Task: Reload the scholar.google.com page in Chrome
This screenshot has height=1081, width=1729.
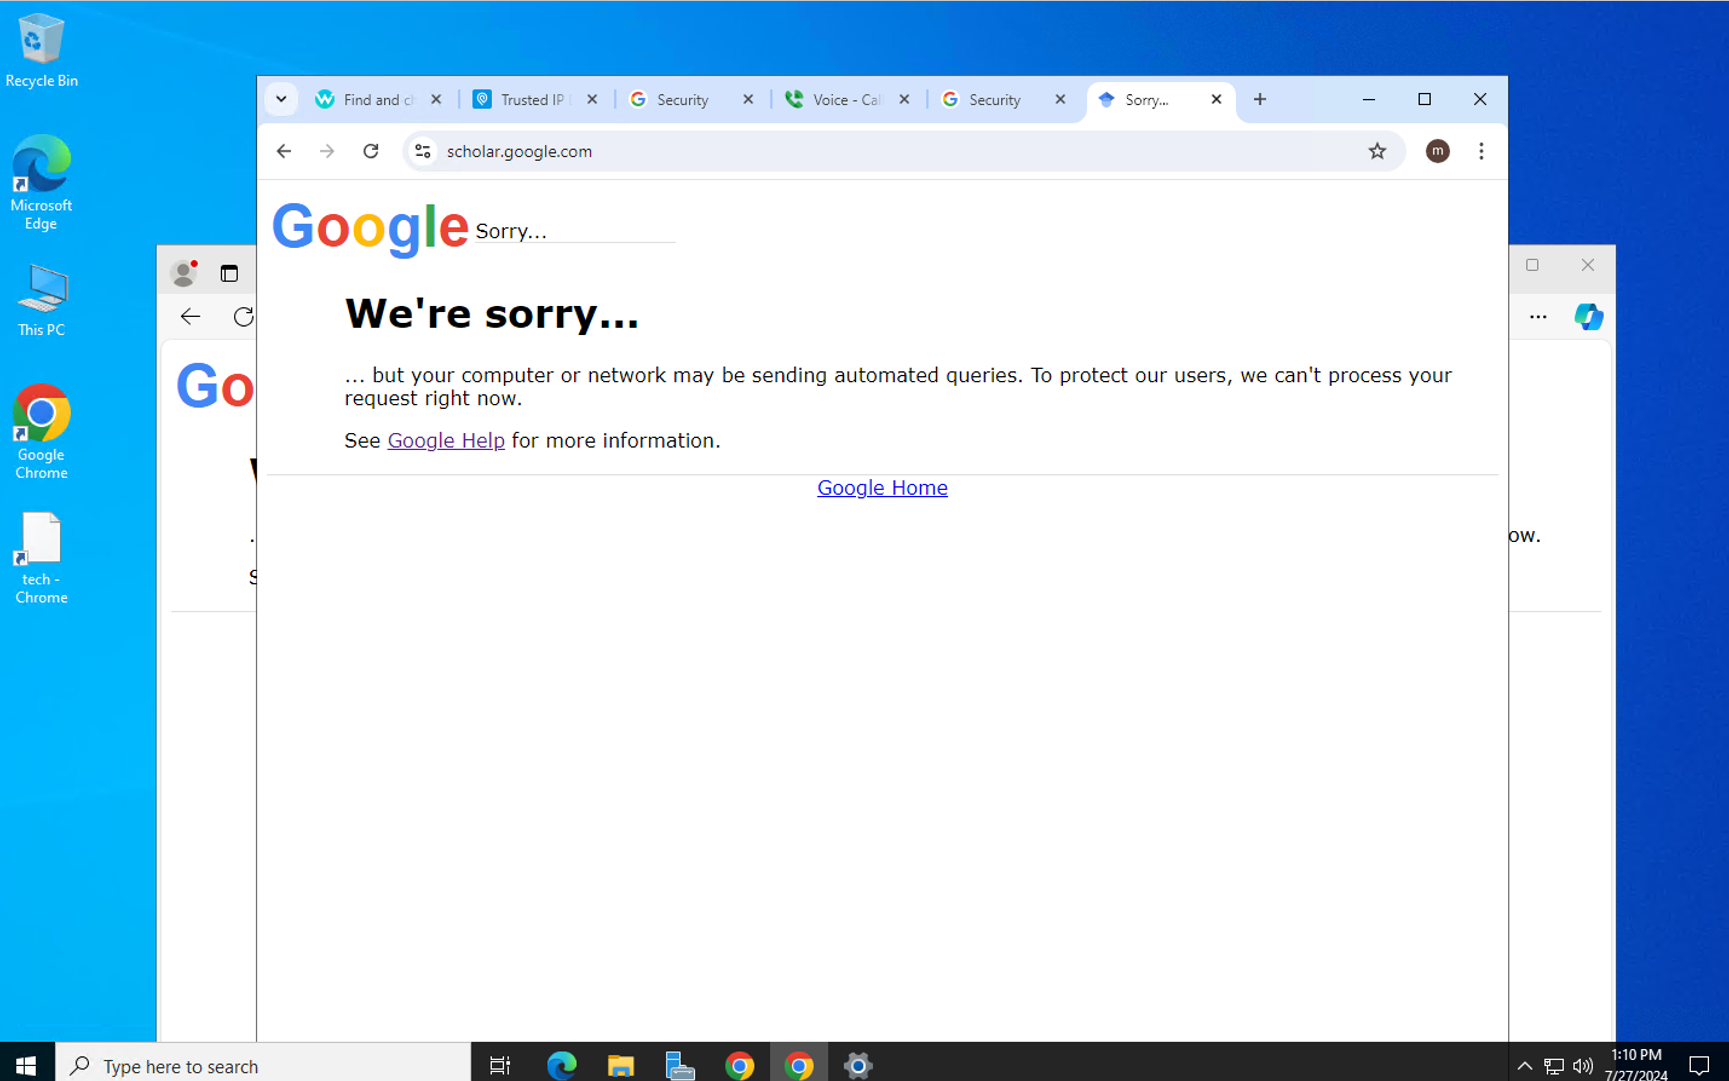Action: point(371,151)
